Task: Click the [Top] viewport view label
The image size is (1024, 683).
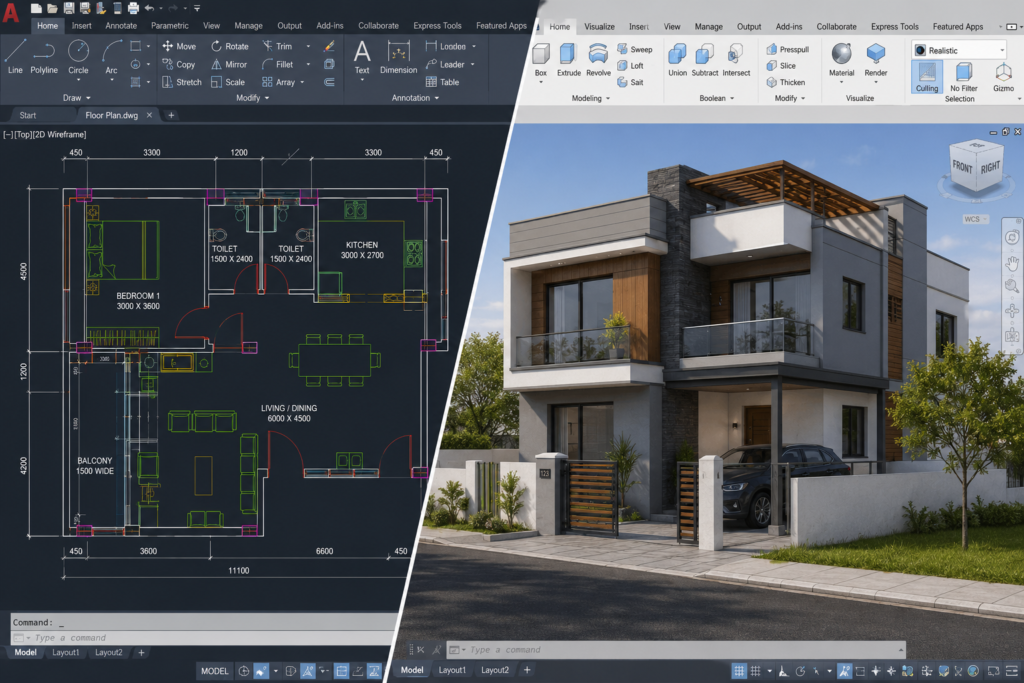Action: (22, 135)
